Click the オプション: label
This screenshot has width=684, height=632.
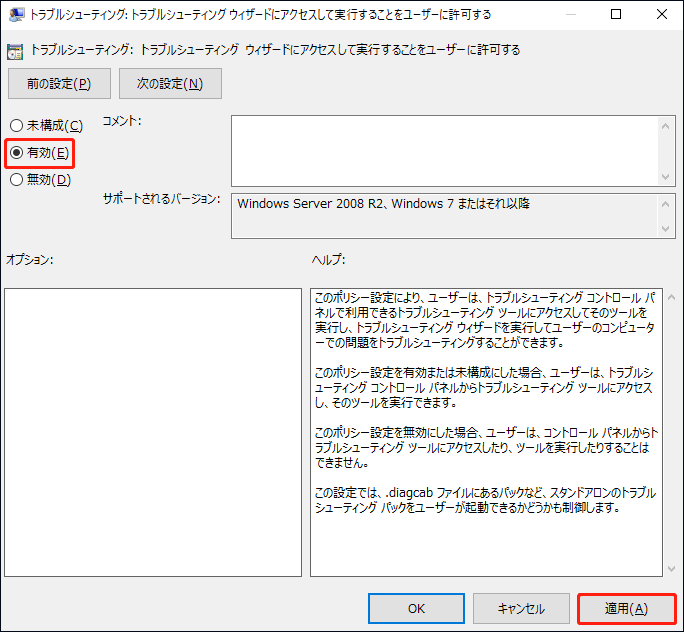30,260
